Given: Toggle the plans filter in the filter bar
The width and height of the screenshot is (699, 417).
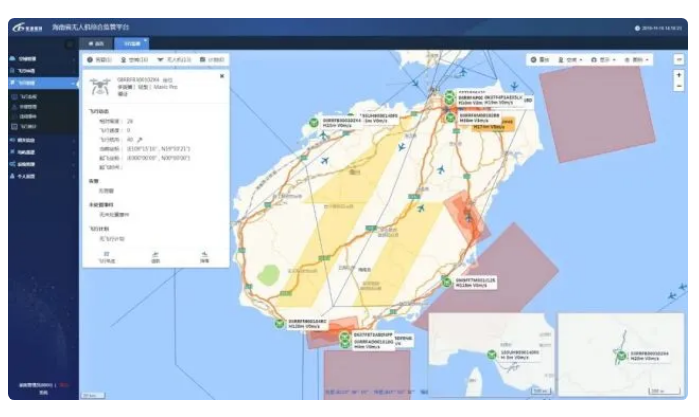Looking at the screenshot, I should [212, 60].
